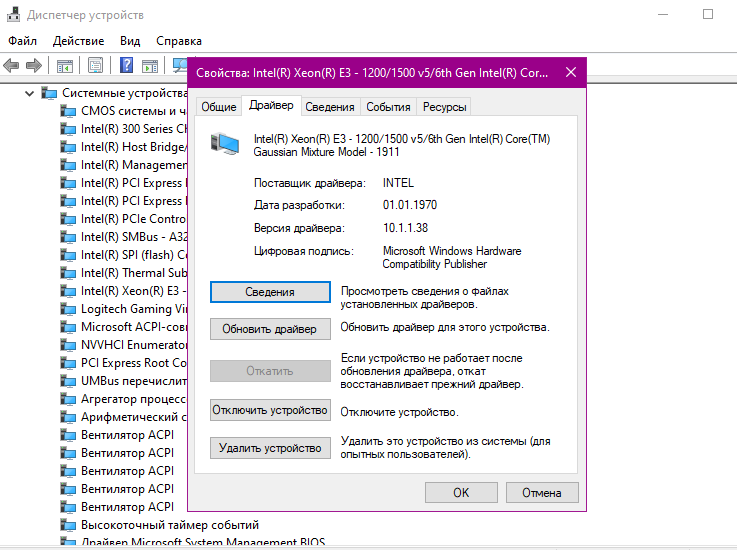Open the Файл menu
The width and height of the screenshot is (737, 550).
click(23, 41)
